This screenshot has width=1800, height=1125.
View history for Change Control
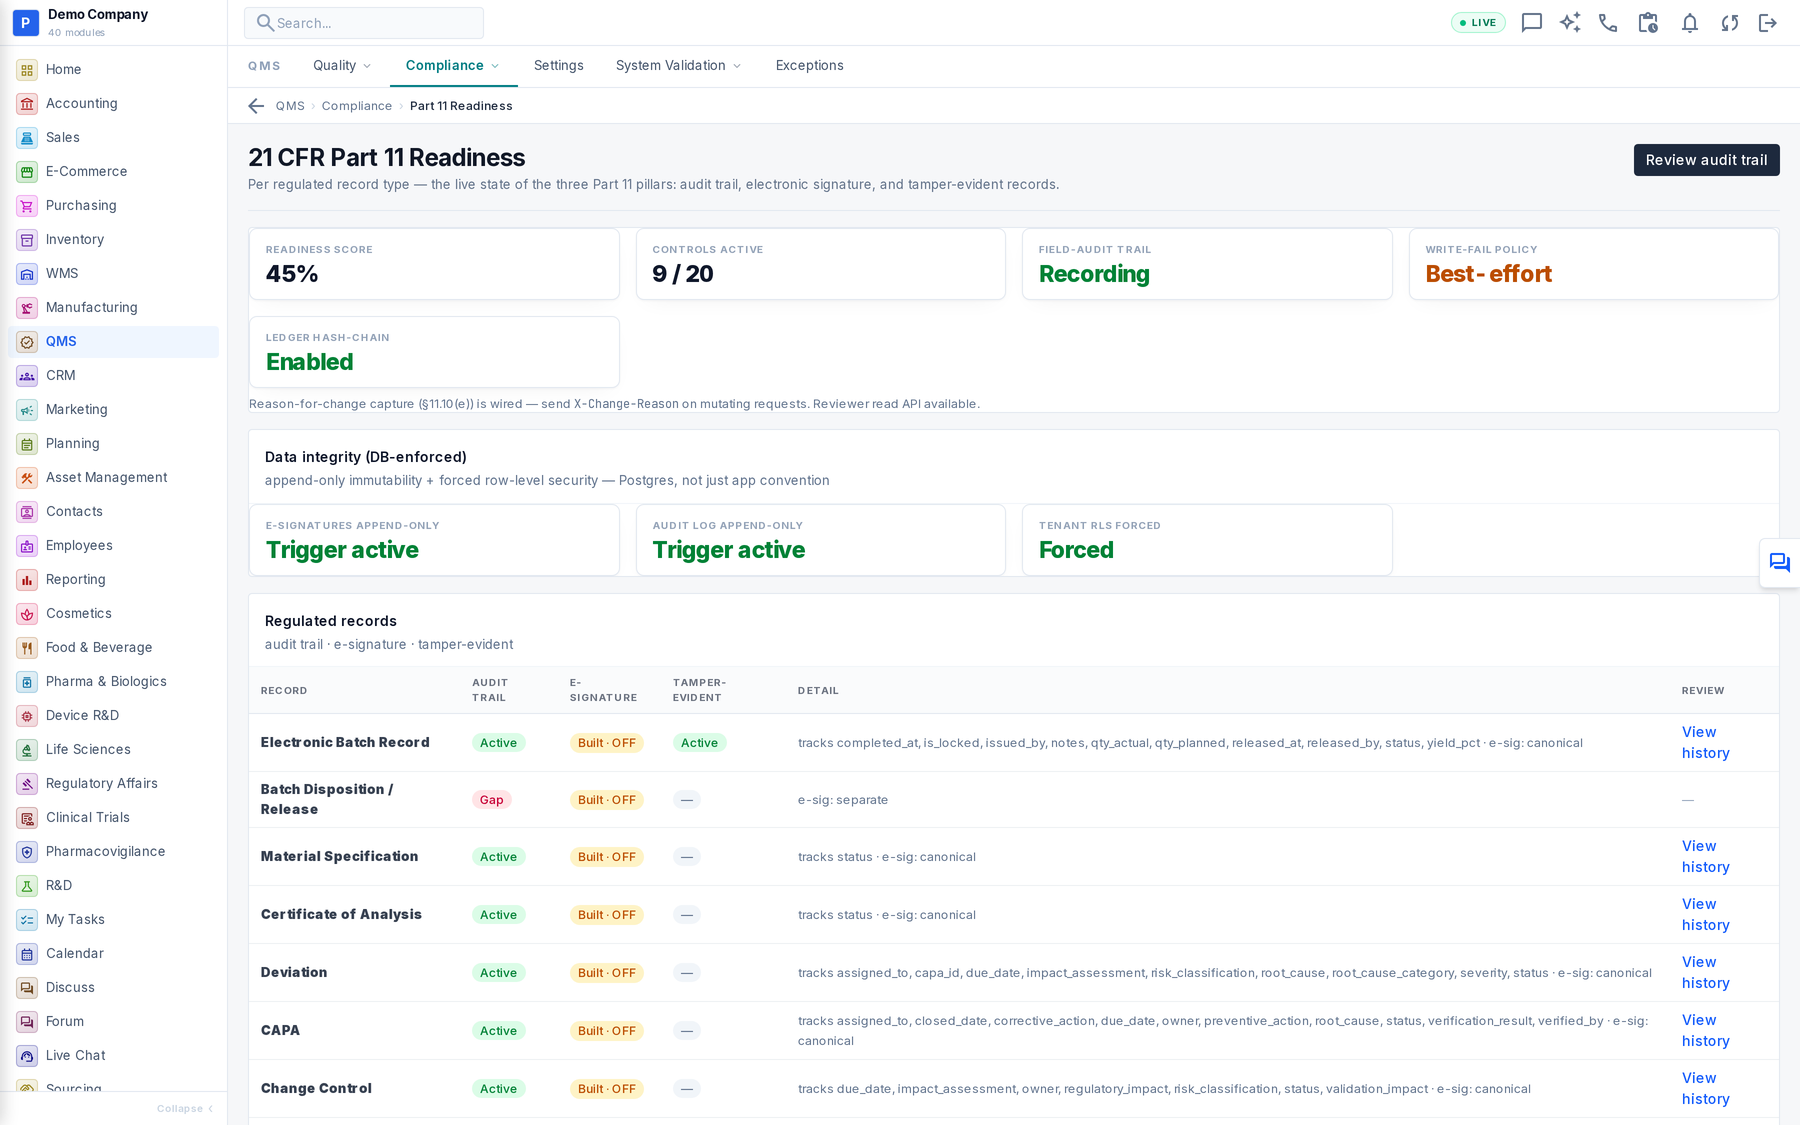tap(1706, 1089)
